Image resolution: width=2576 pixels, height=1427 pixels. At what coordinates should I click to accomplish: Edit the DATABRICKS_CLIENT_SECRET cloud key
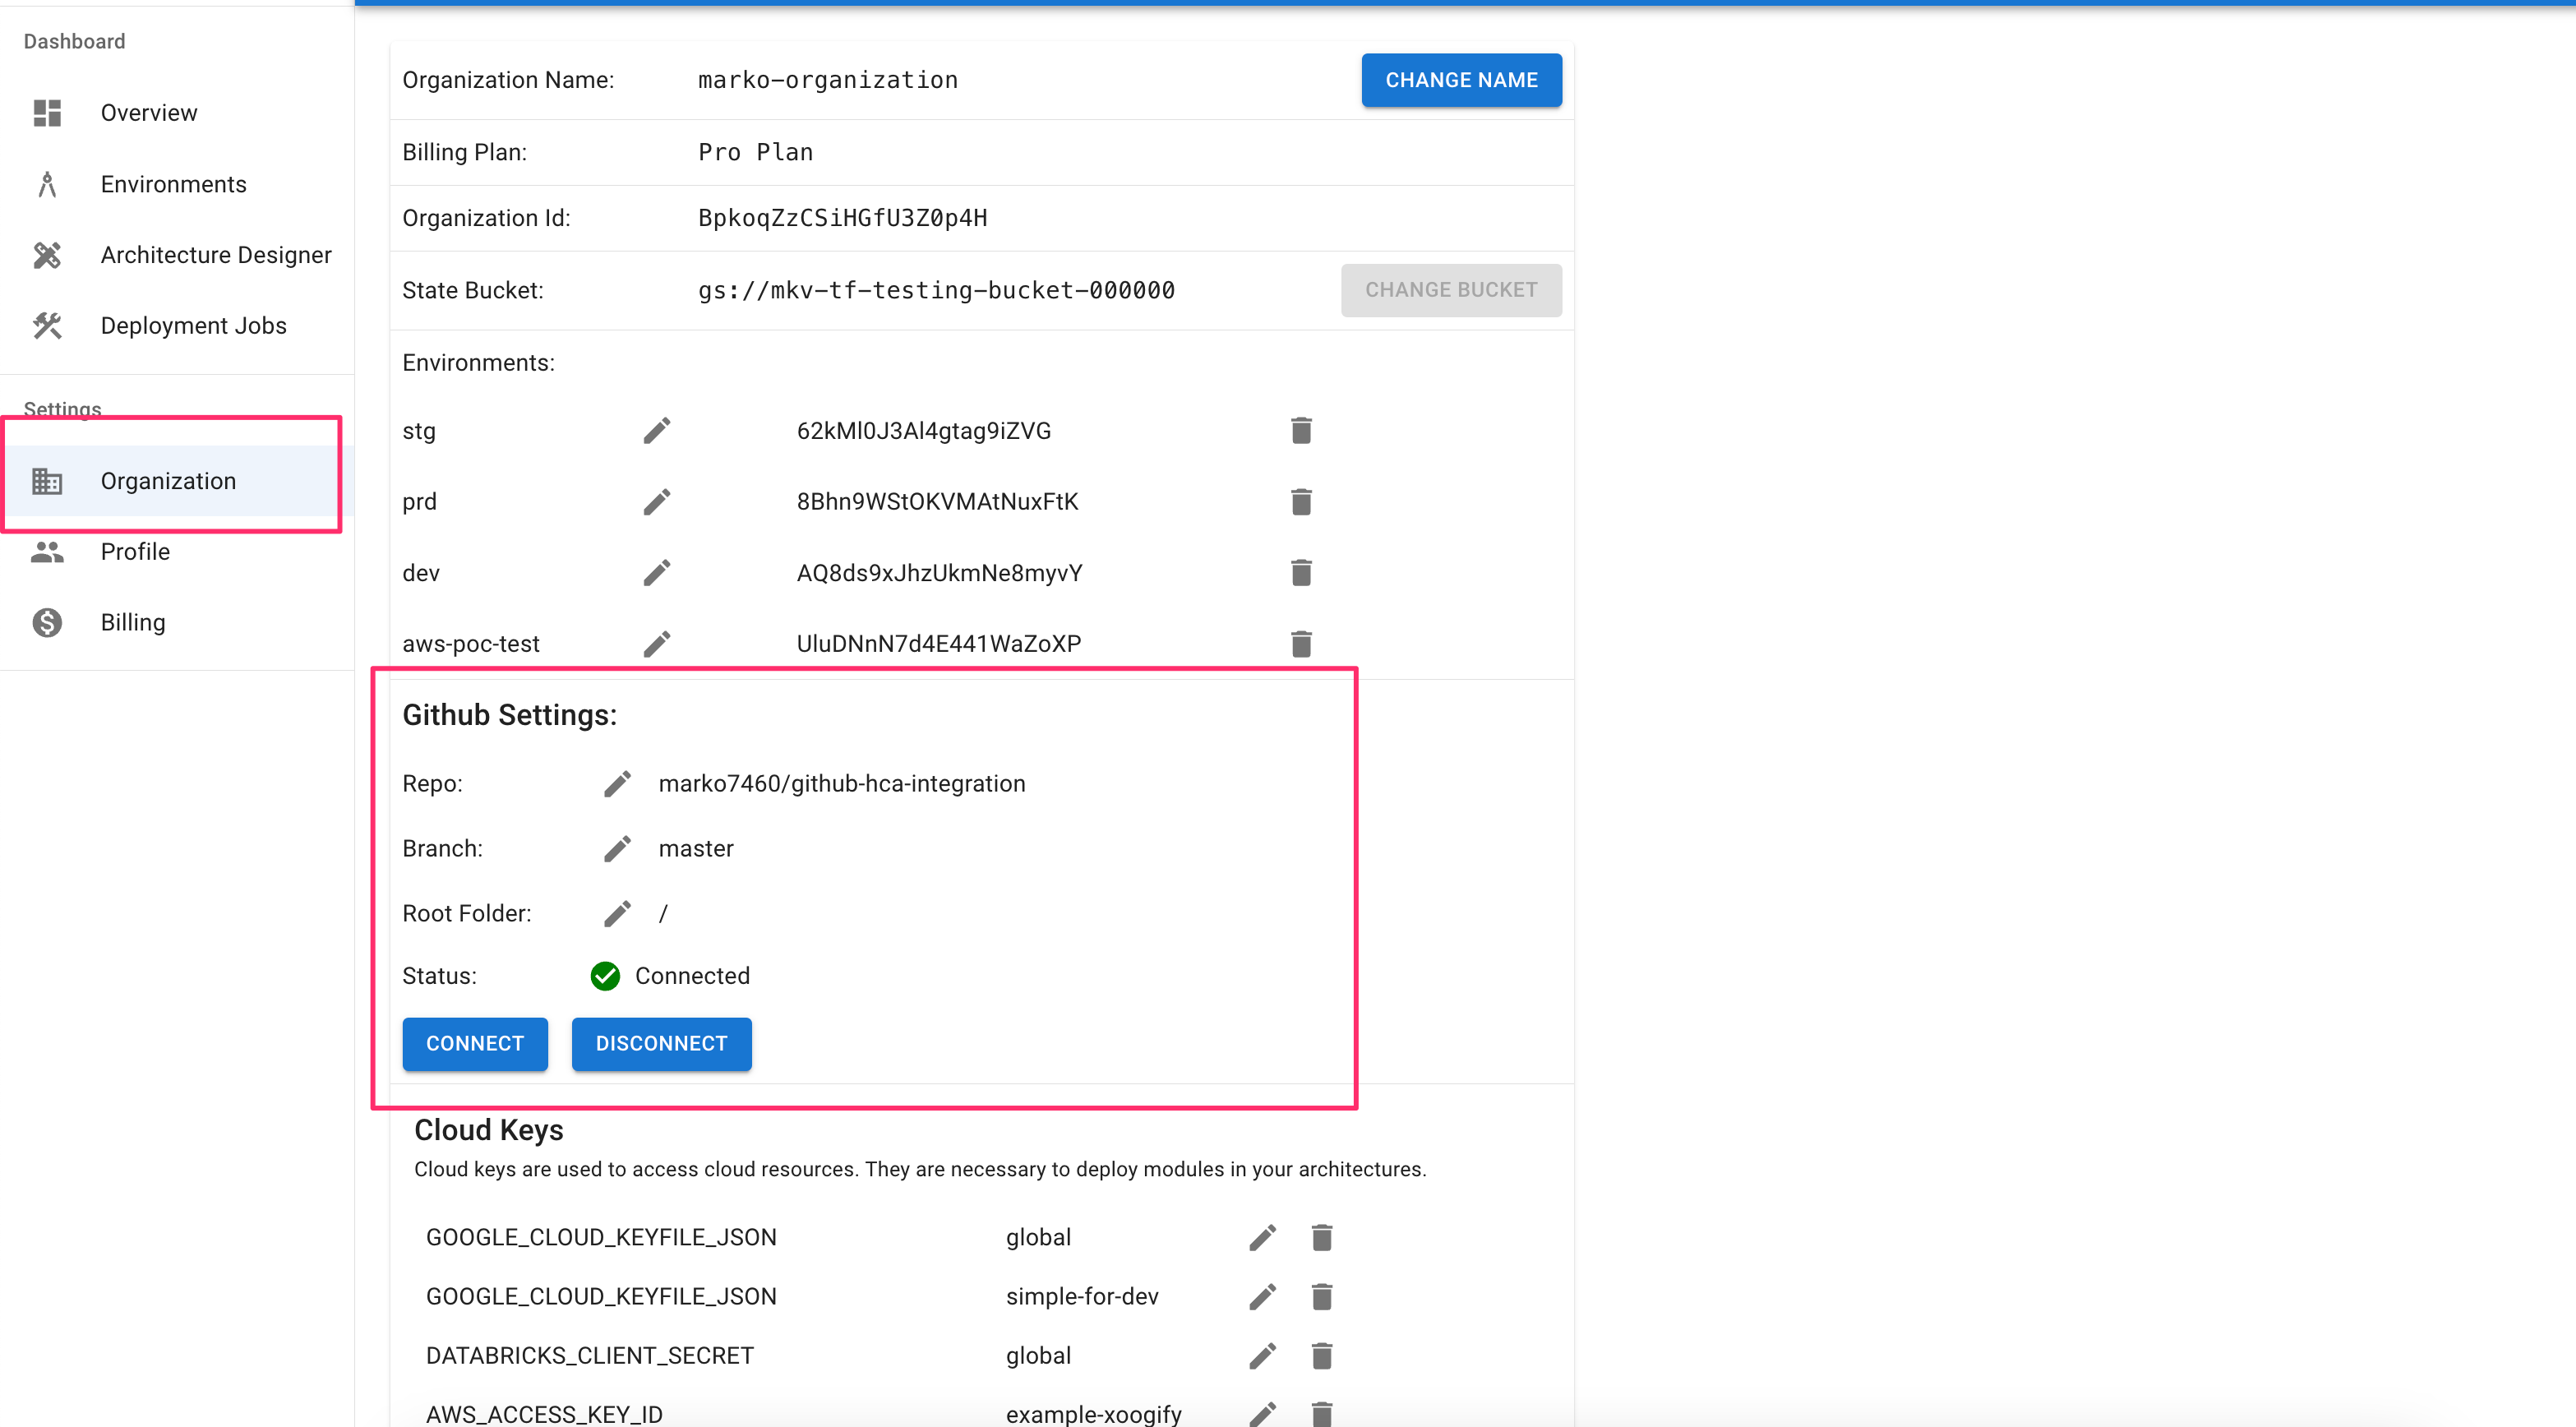pyautogui.click(x=1262, y=1356)
